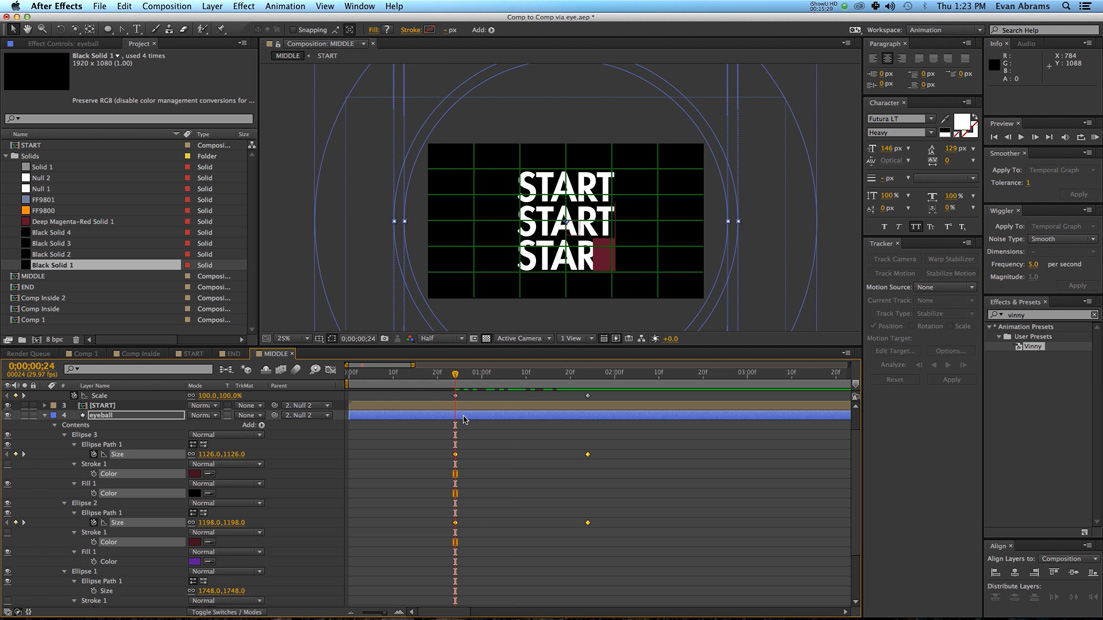Delete selected project item with trash
Viewport: 1103px width, 620px height.
pyautogui.click(x=76, y=340)
